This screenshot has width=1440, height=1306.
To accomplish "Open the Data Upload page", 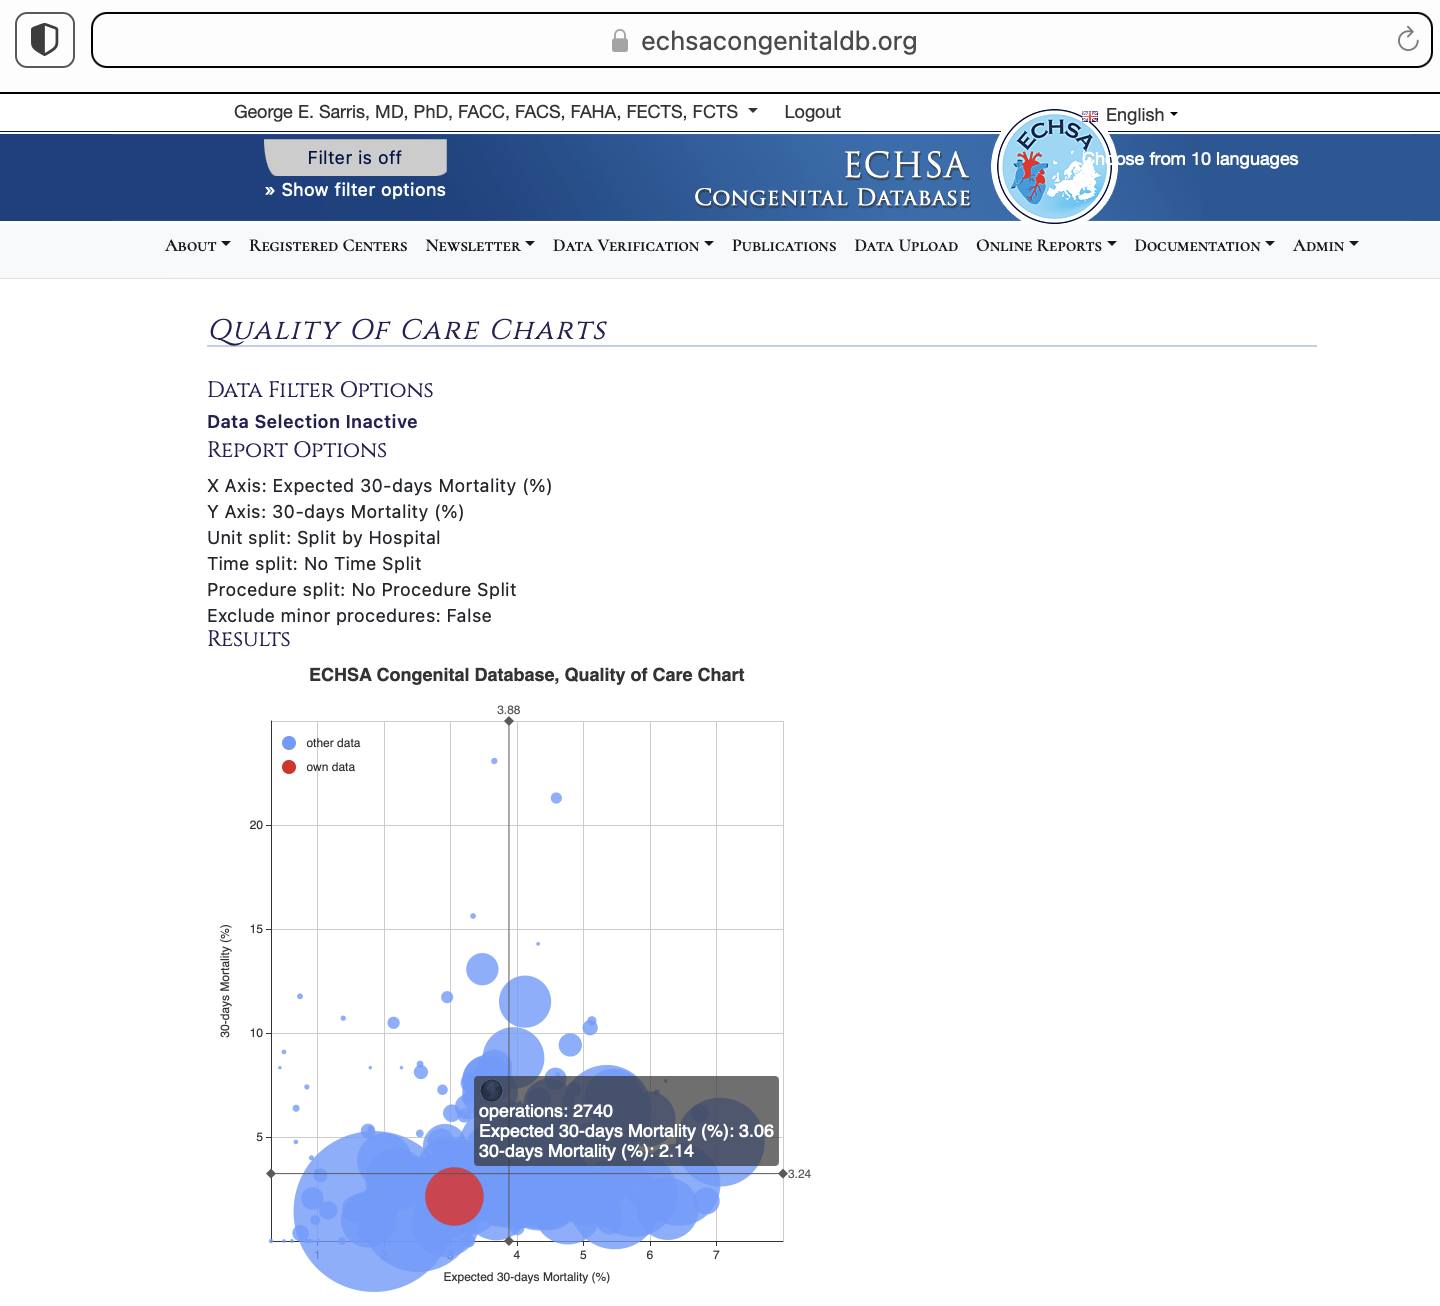I will [906, 246].
